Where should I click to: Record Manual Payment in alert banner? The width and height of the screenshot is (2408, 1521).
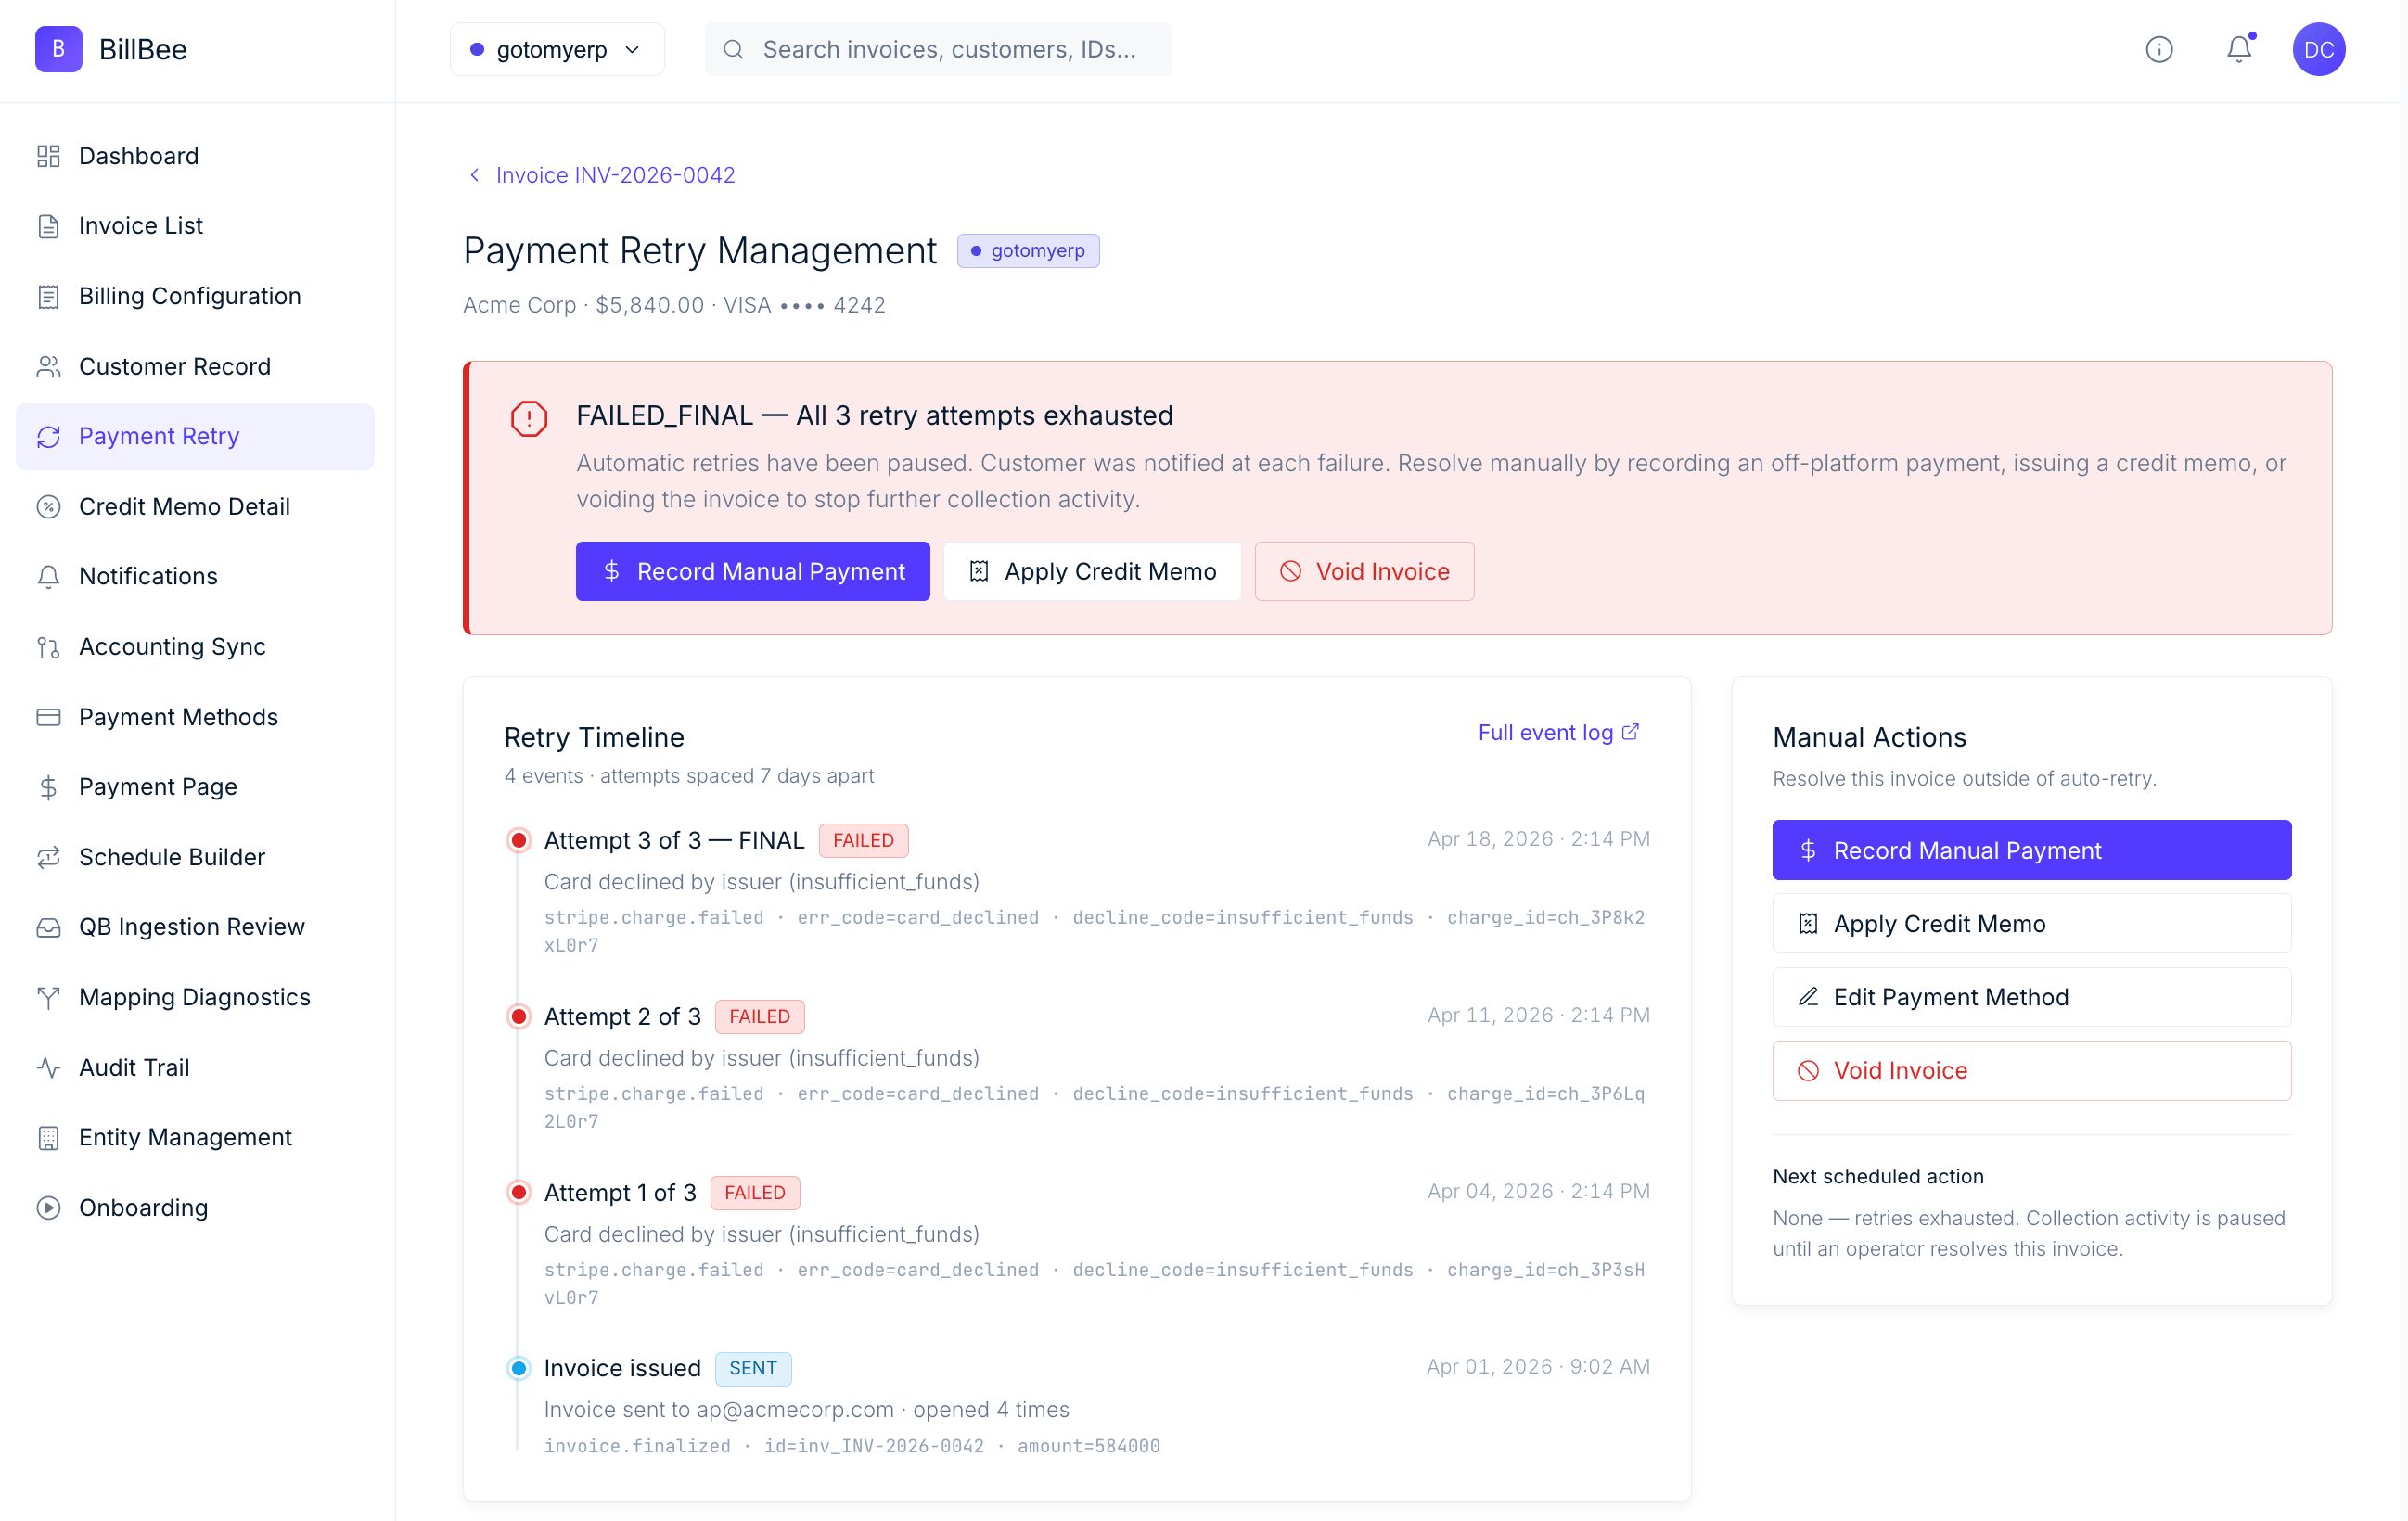(753, 571)
